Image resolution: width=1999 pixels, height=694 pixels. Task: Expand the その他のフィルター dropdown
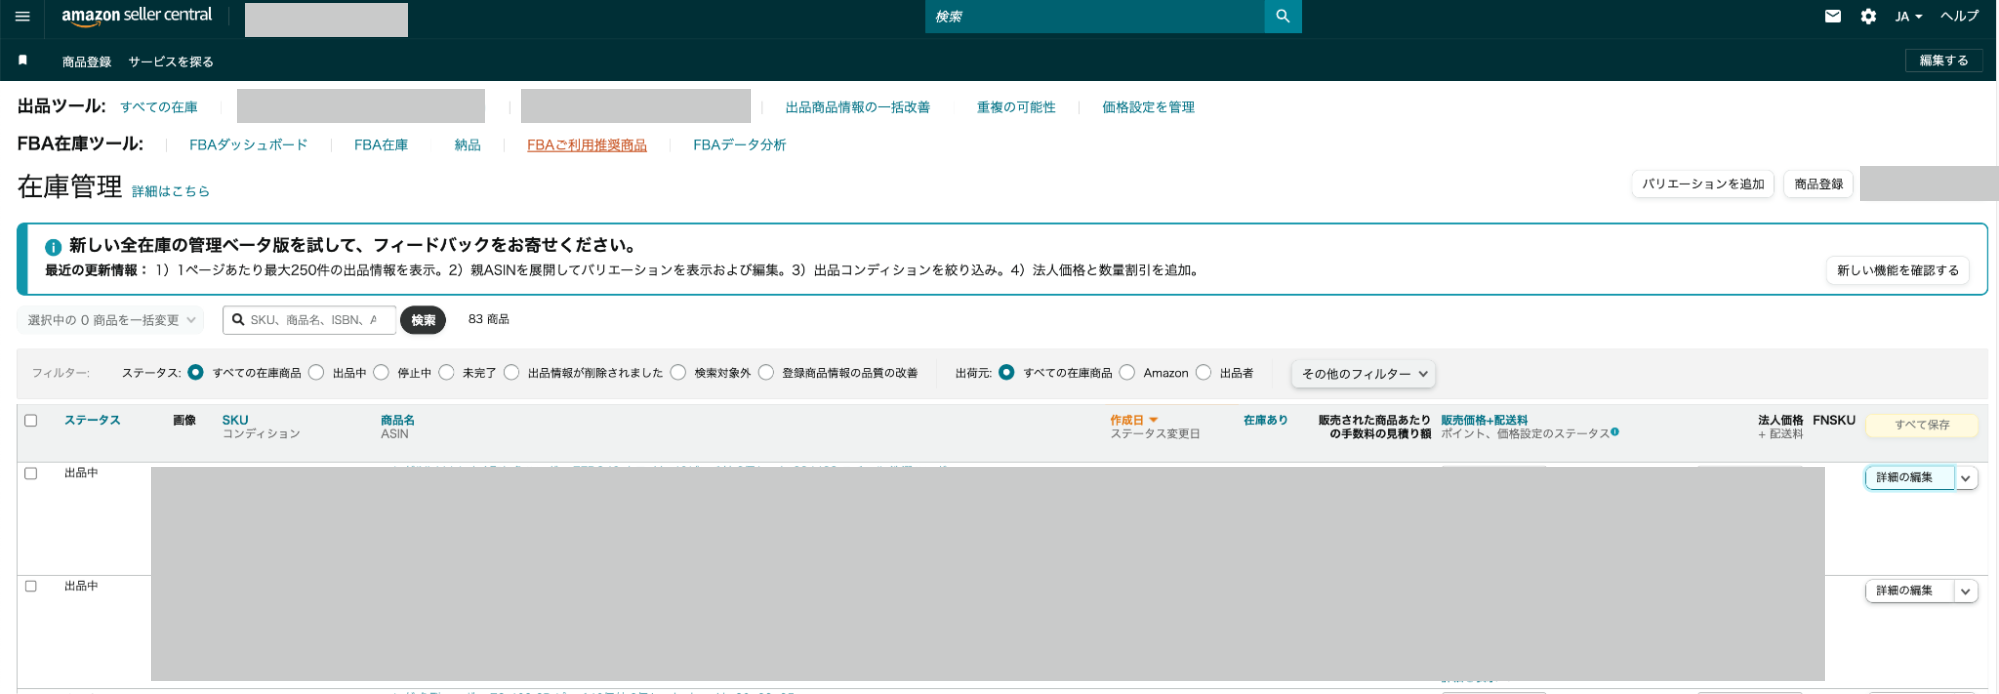(x=1364, y=374)
